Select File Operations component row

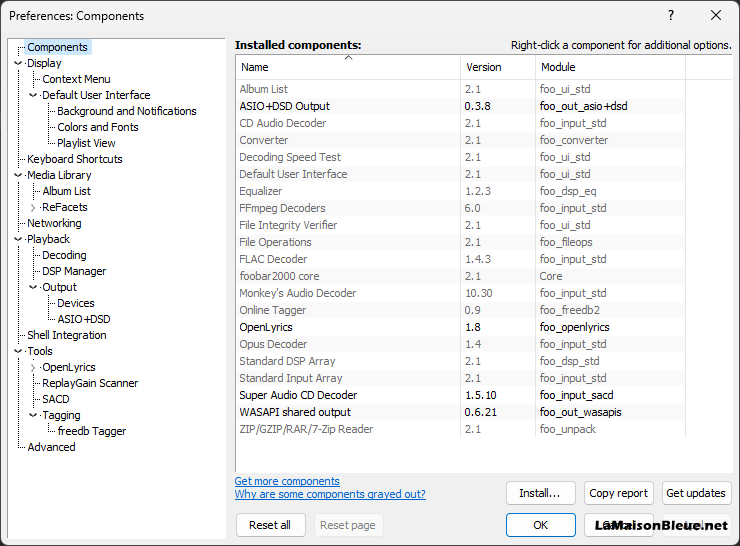point(461,242)
